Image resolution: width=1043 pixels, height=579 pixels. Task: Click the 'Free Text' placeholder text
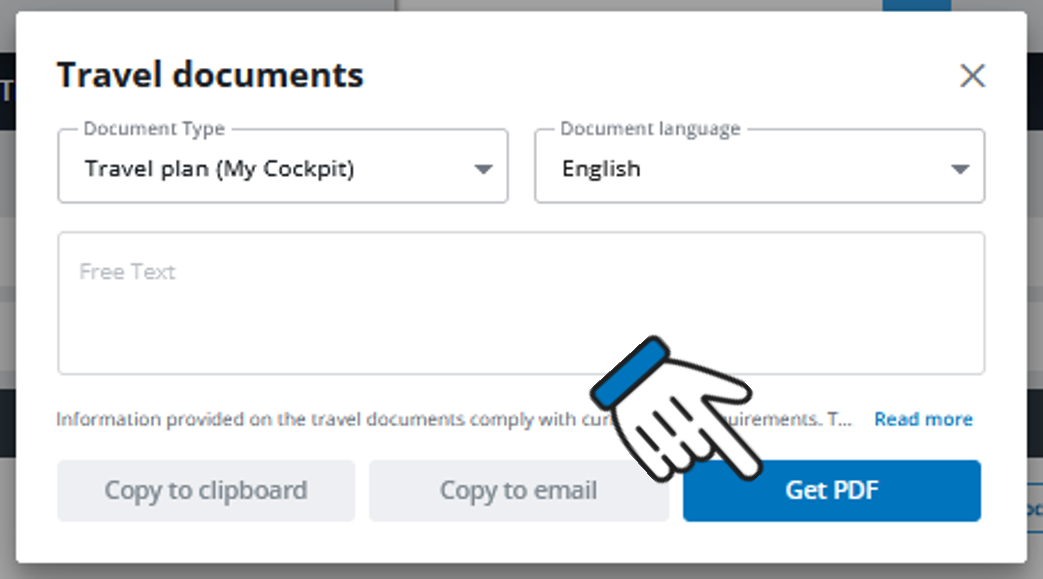pos(127,272)
